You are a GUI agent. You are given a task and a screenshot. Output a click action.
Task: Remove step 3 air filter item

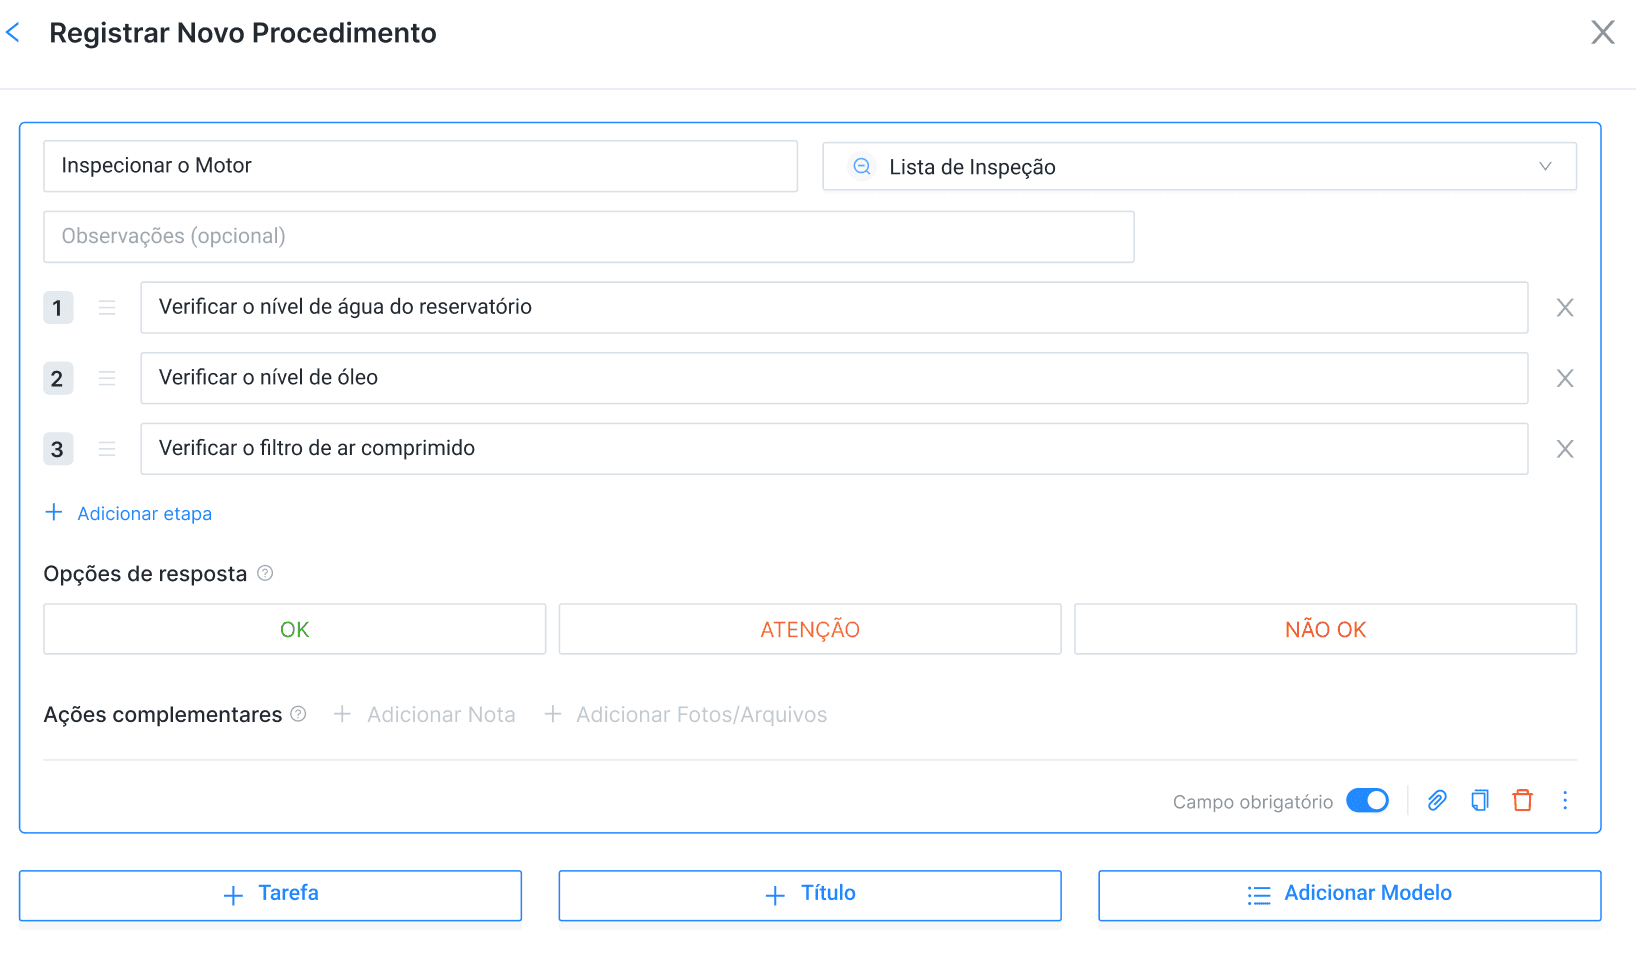point(1565,449)
